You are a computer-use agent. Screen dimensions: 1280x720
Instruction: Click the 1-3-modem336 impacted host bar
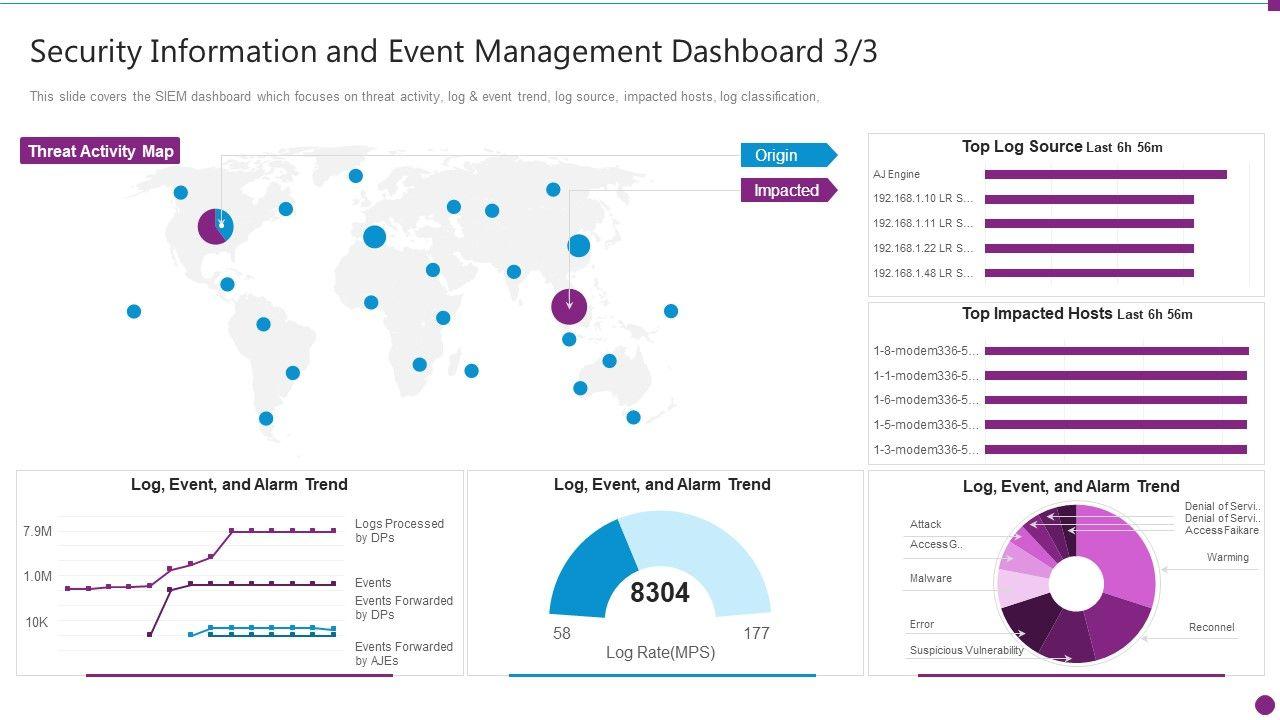[1115, 450]
